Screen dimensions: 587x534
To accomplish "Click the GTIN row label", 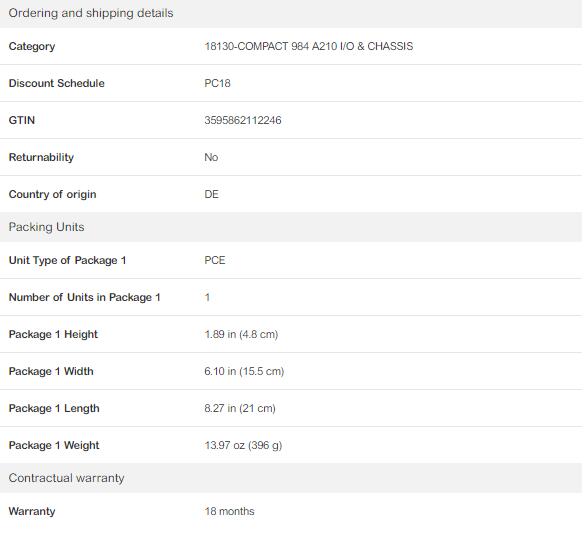I will (22, 120).
